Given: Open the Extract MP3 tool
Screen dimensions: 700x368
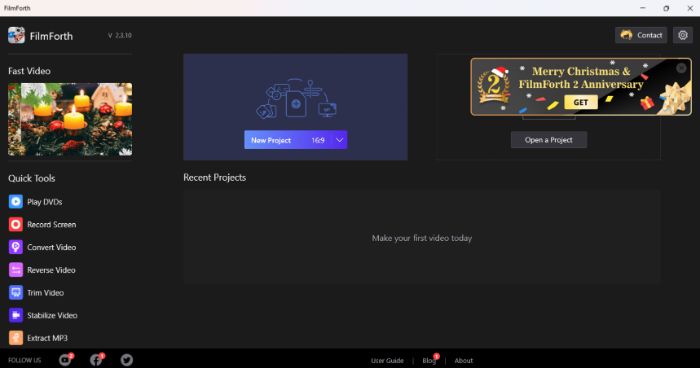Looking at the screenshot, I should pyautogui.click(x=38, y=338).
